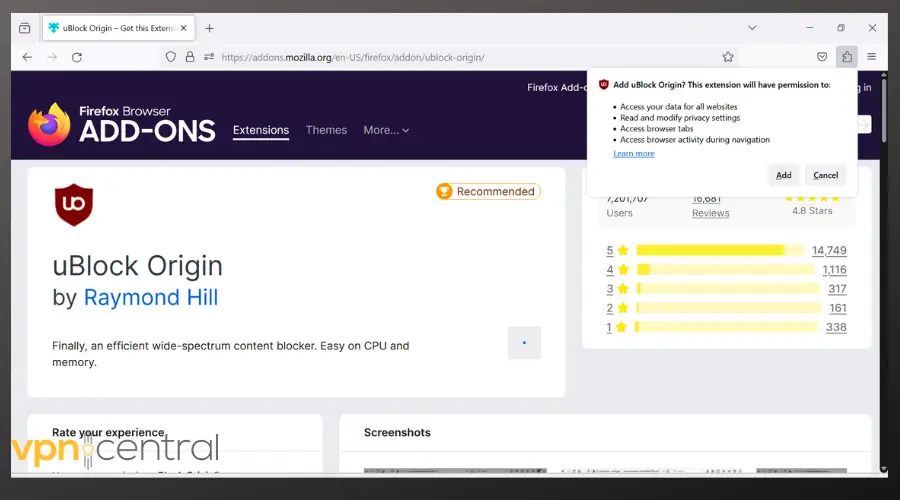
Task: Click the uBlock Origin title text
Action: (137, 266)
